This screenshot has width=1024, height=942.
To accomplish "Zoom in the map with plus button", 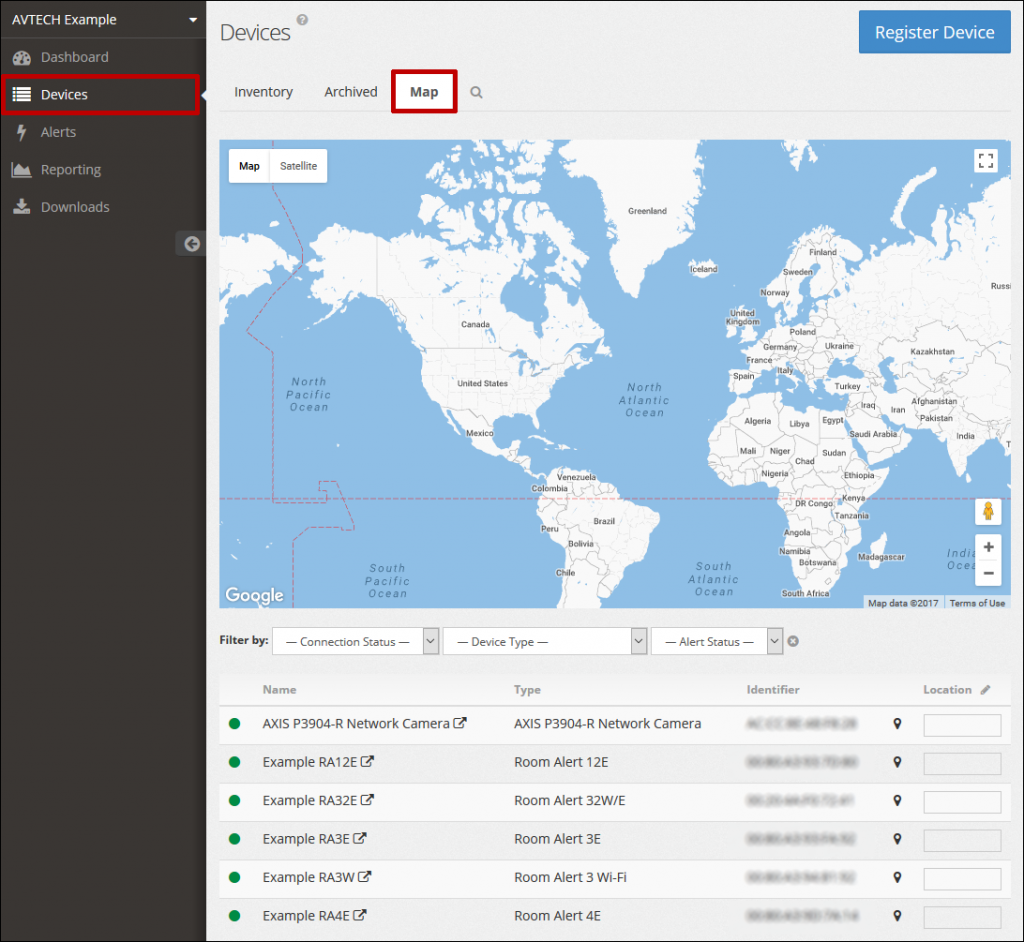I will click(988, 547).
